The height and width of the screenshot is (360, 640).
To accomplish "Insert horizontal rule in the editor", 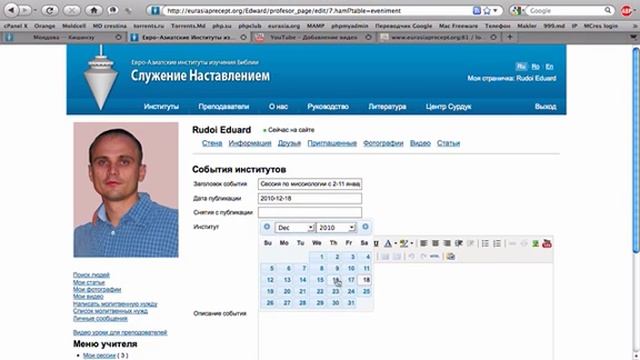I will pos(435,256).
